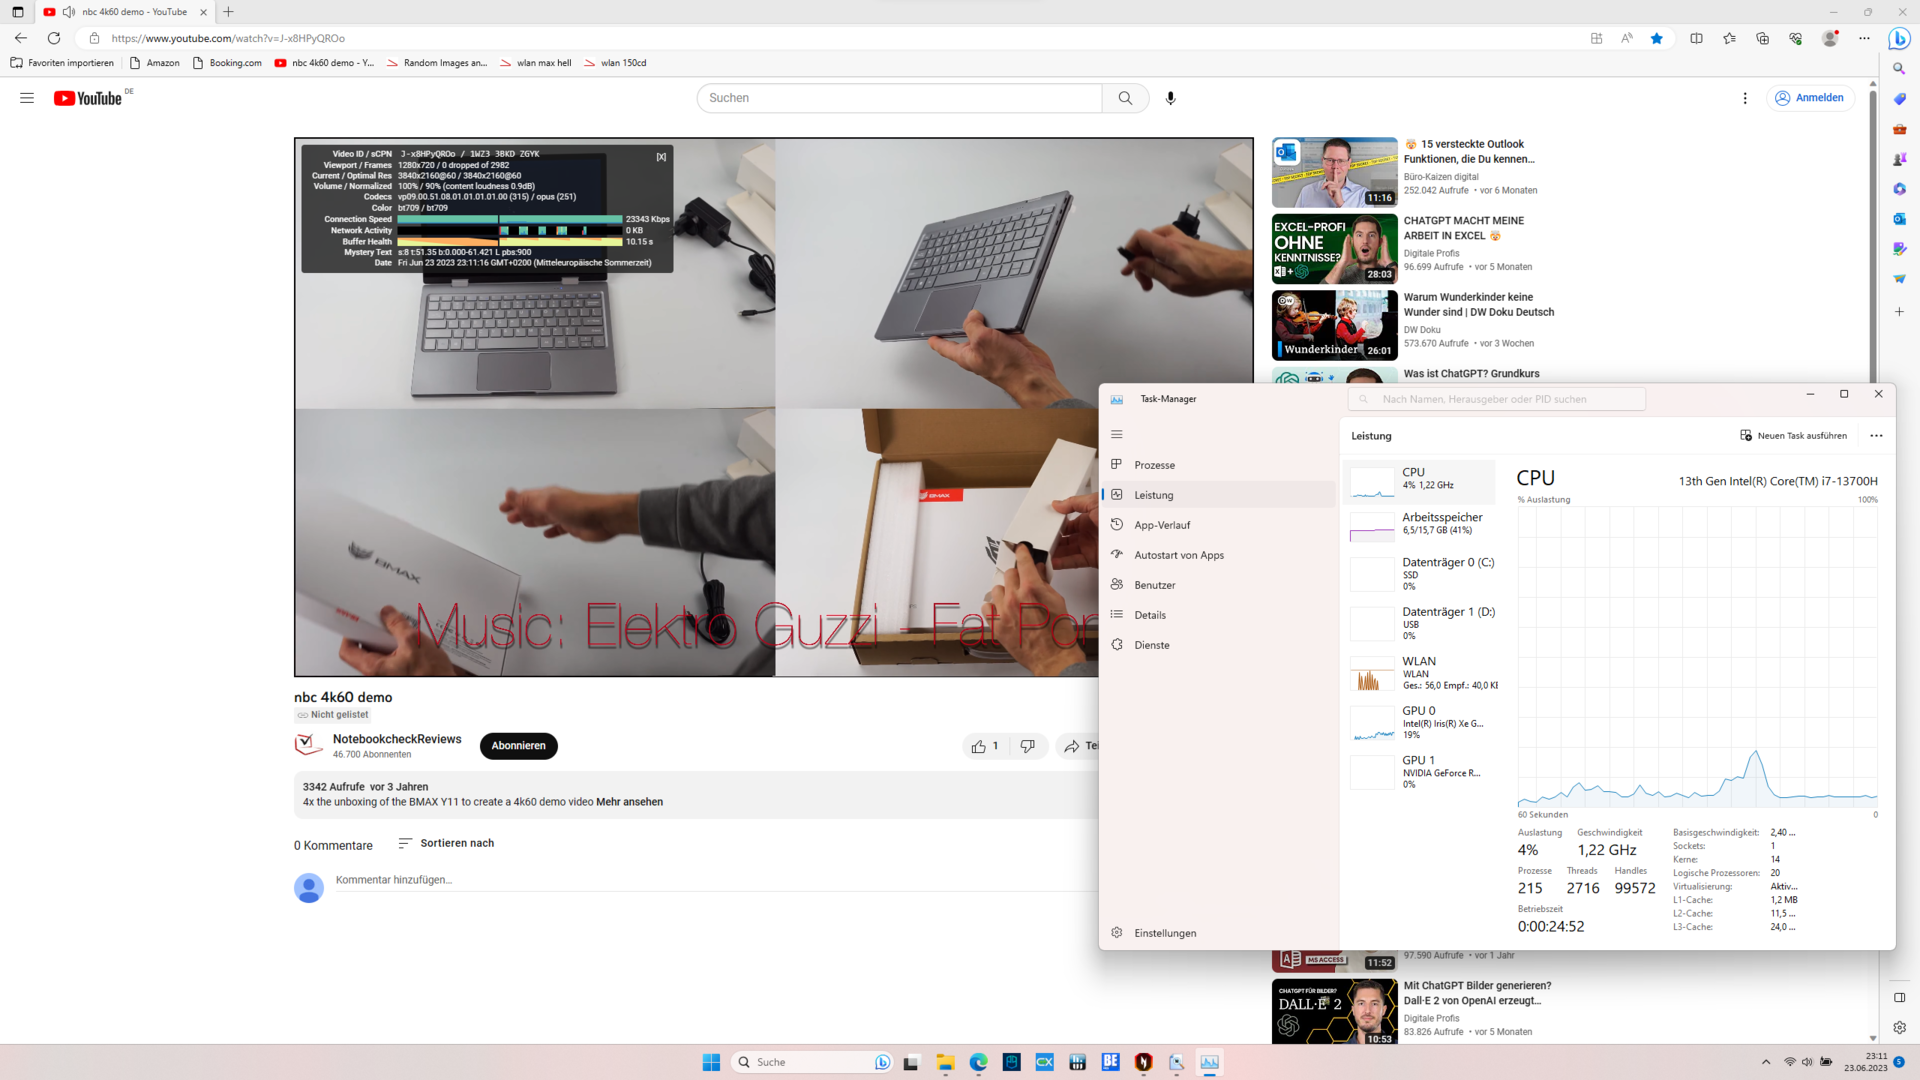Toggle favorite star in address bar

coord(1657,38)
